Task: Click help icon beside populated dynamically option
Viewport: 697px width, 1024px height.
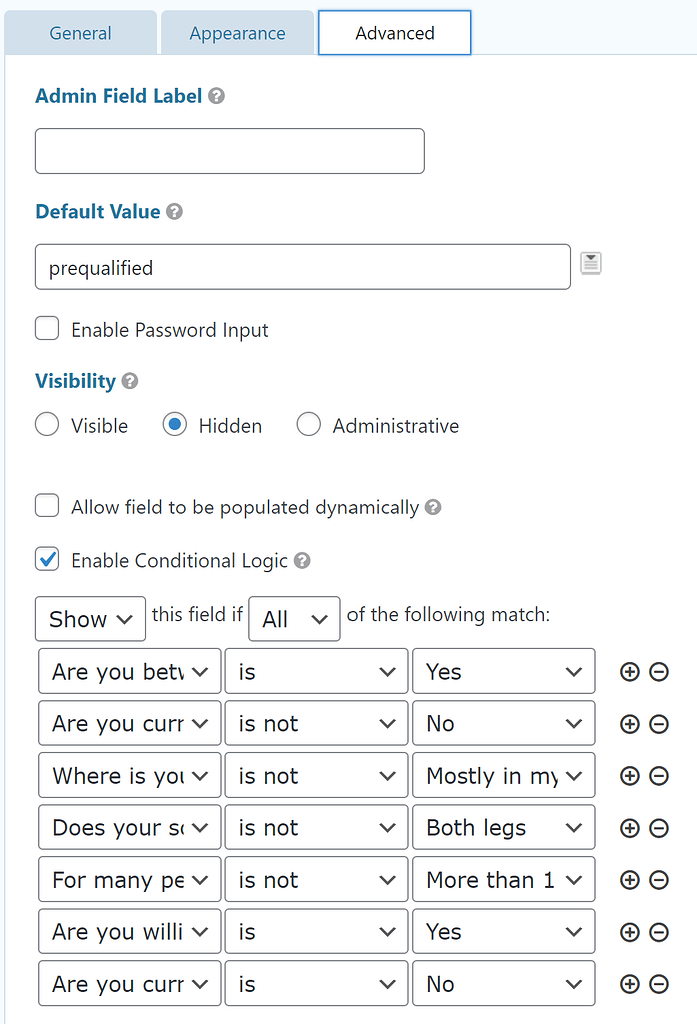Action: coord(433,507)
